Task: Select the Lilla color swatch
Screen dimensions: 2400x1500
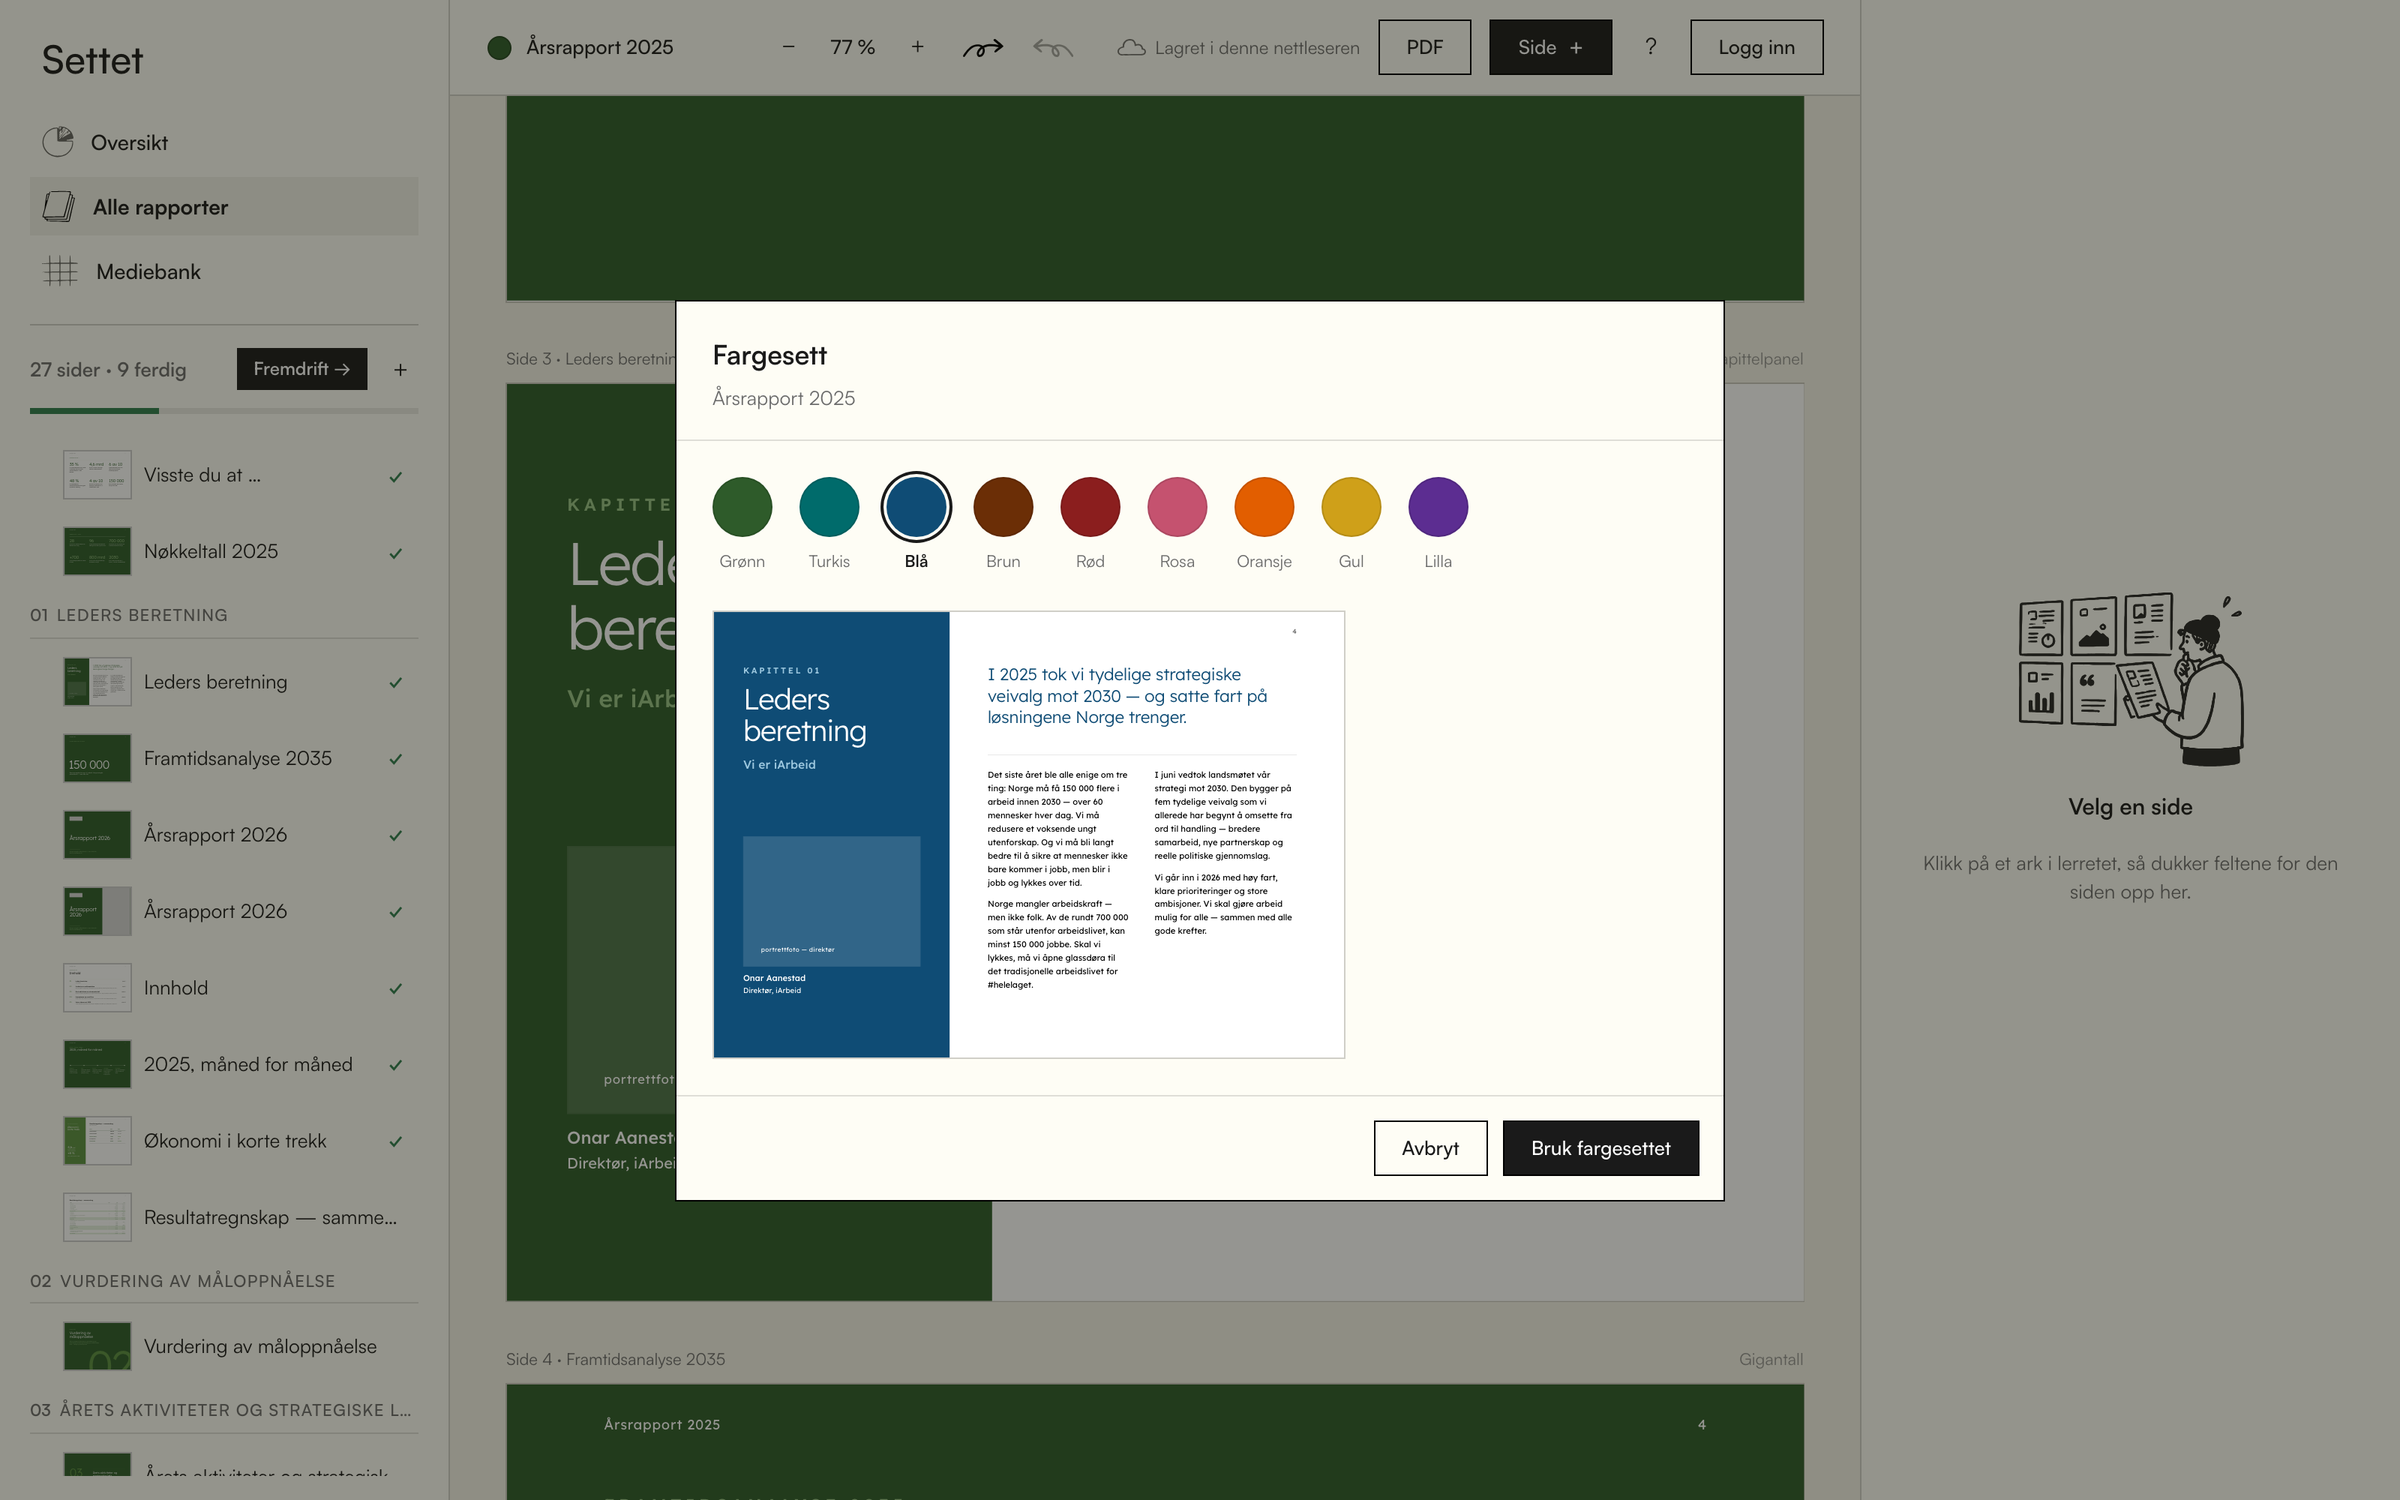Action: pos(1438,507)
